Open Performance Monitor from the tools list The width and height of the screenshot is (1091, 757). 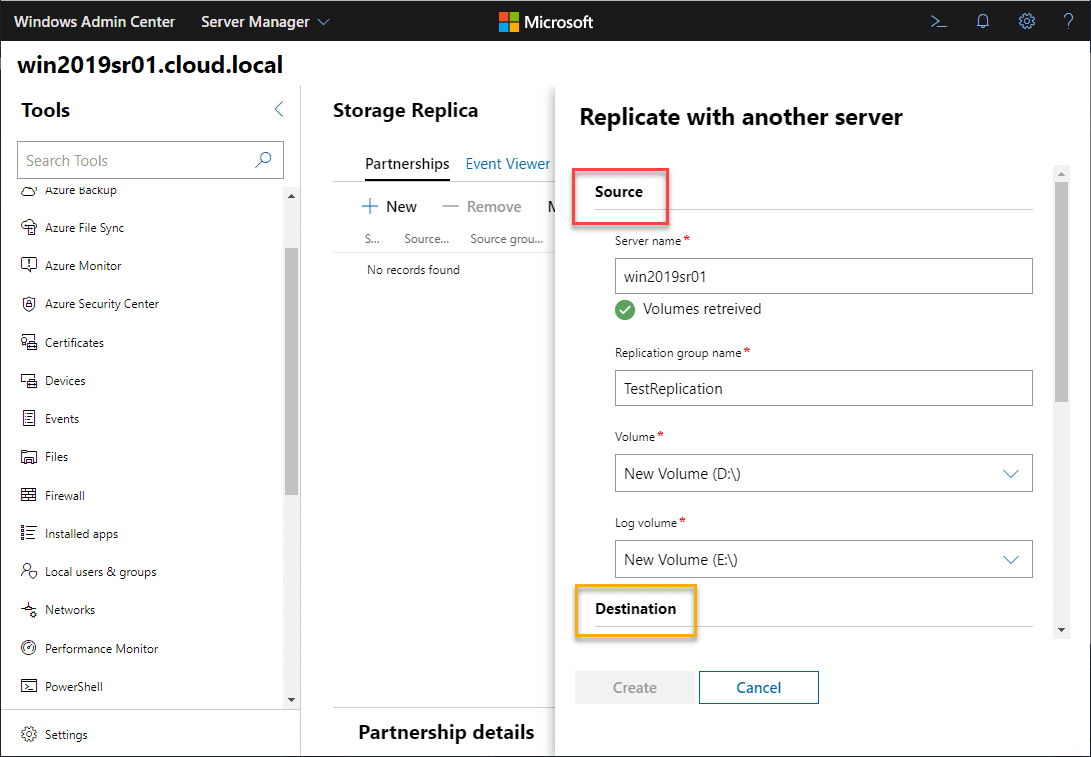(101, 648)
